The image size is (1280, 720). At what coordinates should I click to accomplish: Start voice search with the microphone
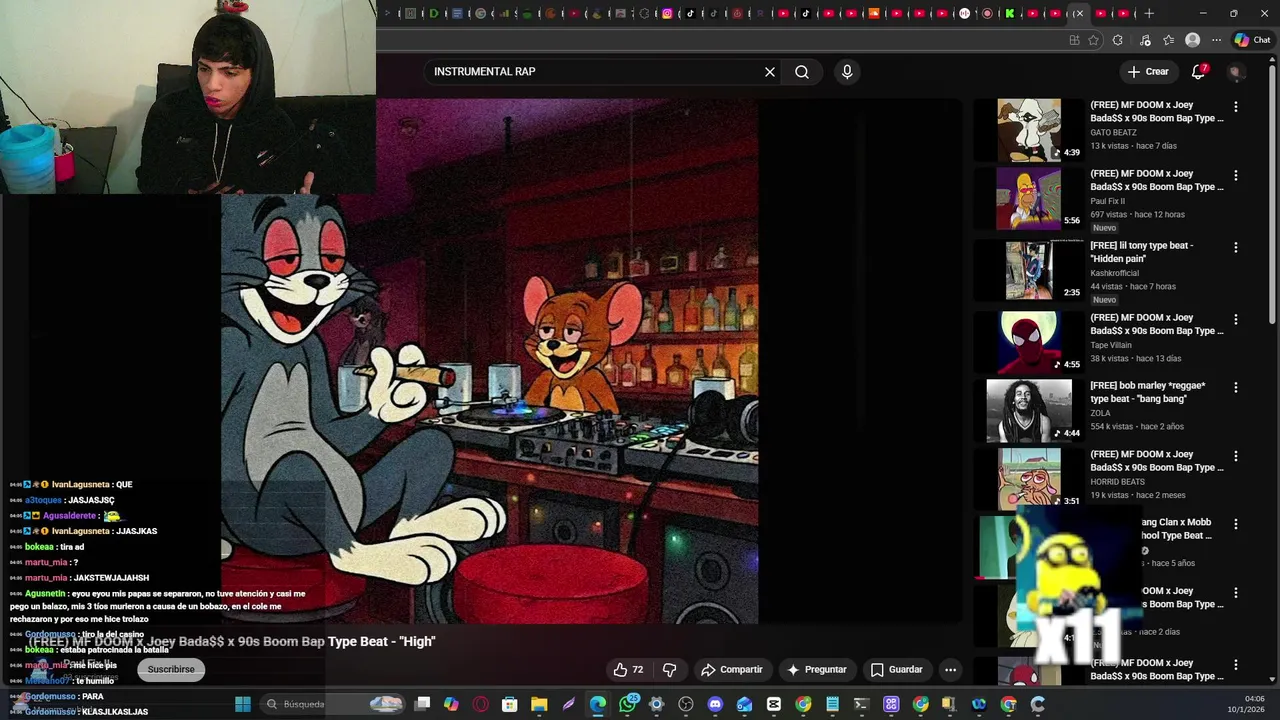pyautogui.click(x=847, y=72)
